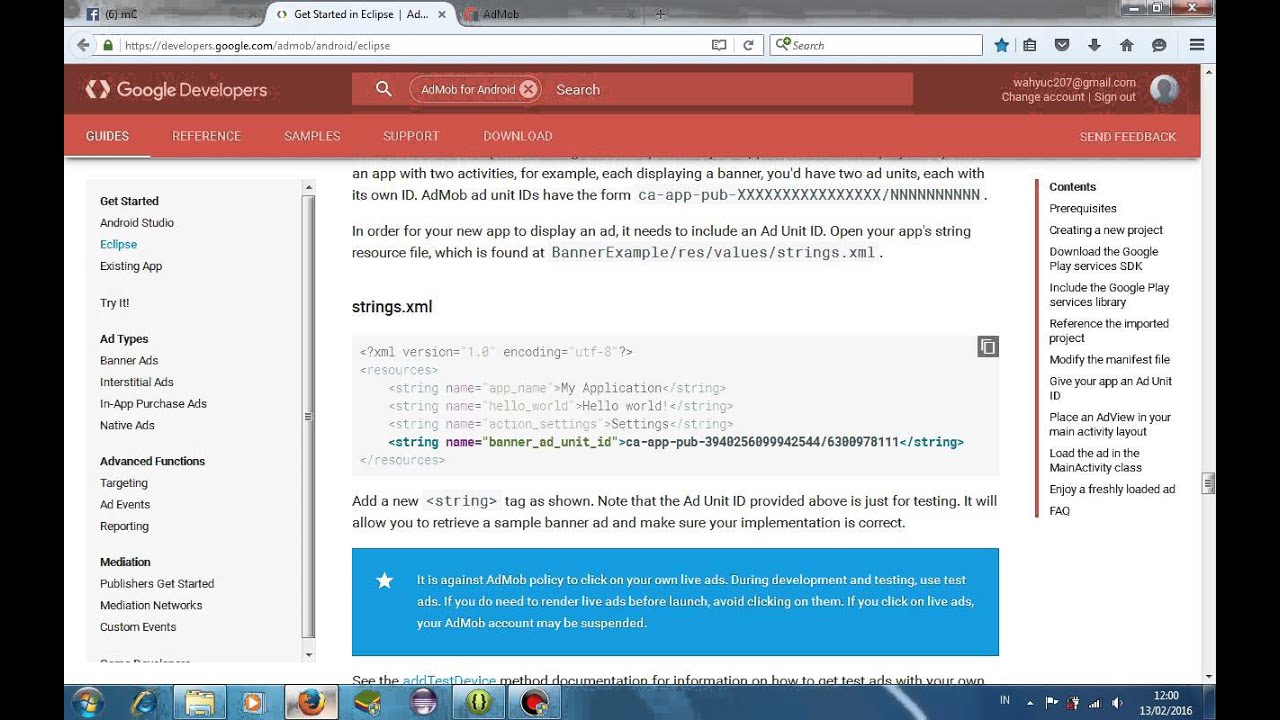
Task: Click the network signal tray icon
Action: tap(1096, 703)
